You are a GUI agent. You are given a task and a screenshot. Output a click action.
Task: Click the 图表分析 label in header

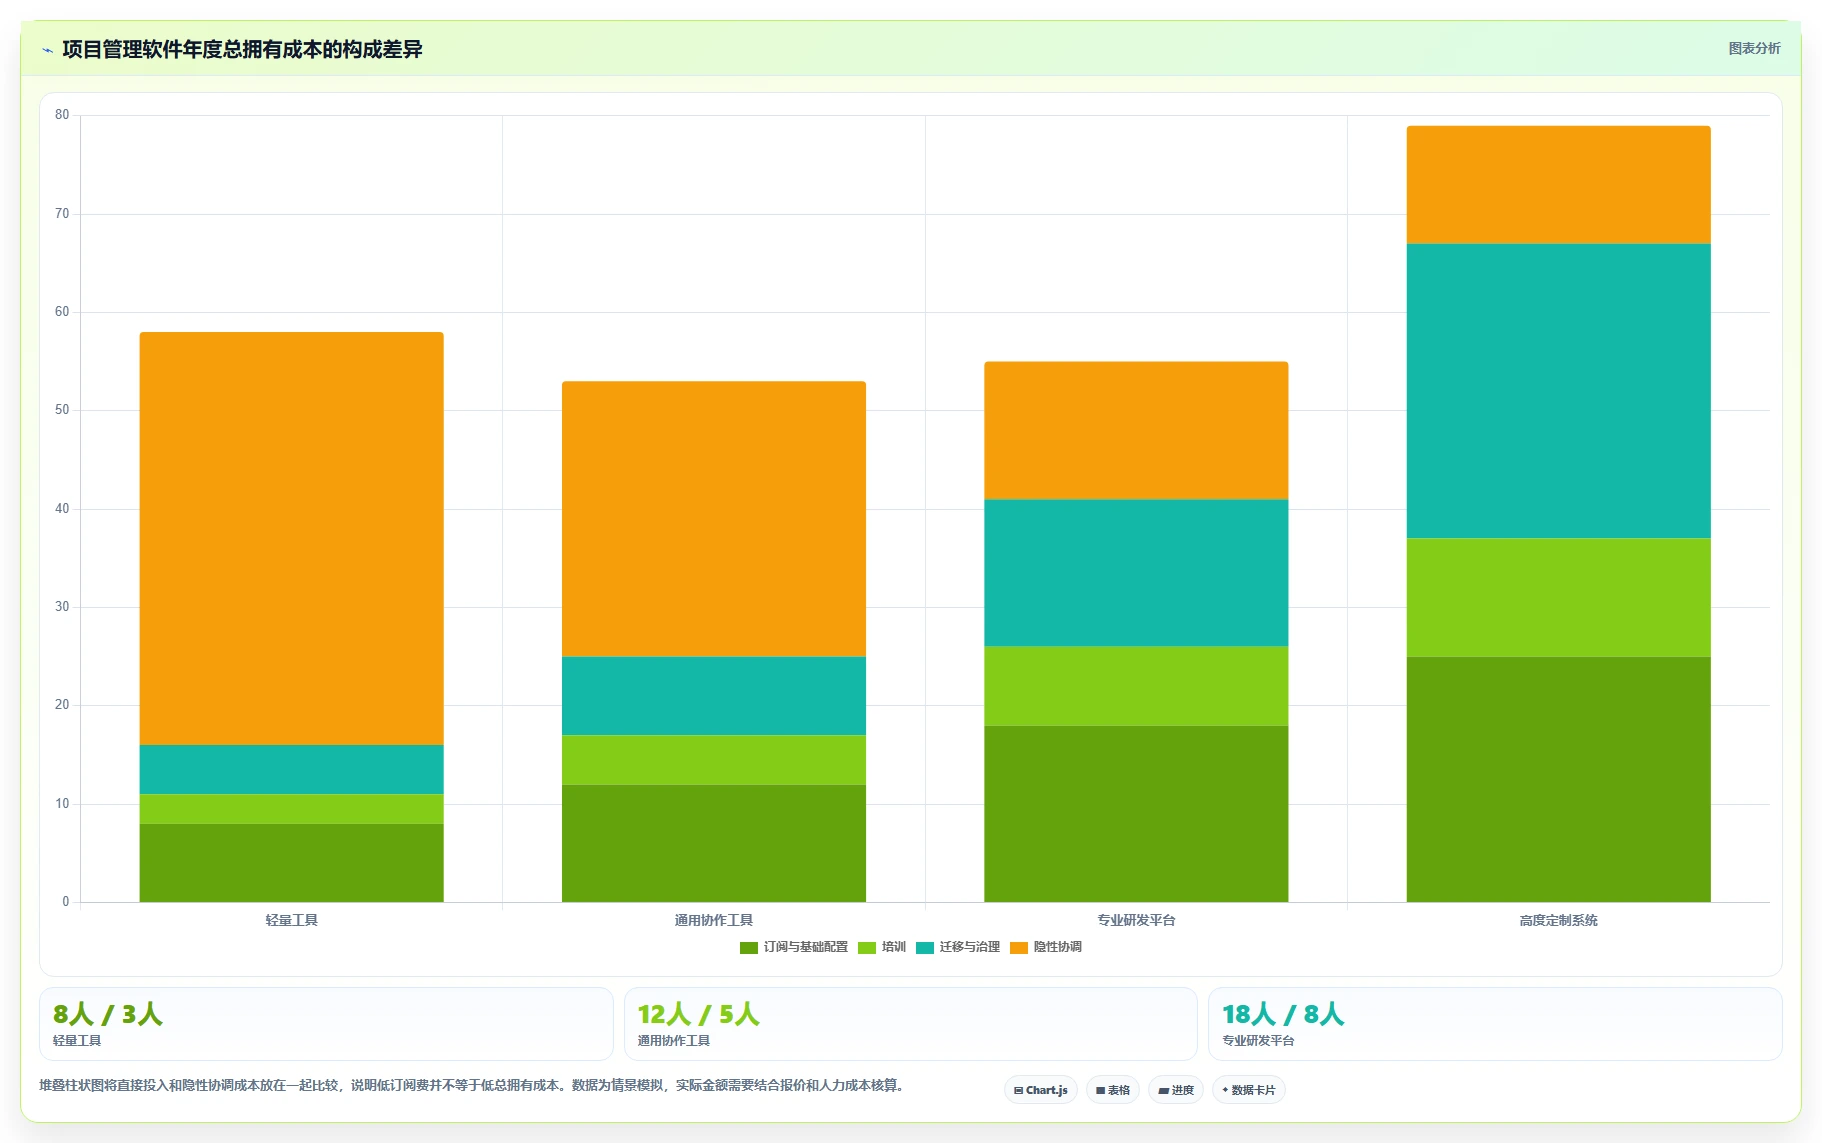1754,48
